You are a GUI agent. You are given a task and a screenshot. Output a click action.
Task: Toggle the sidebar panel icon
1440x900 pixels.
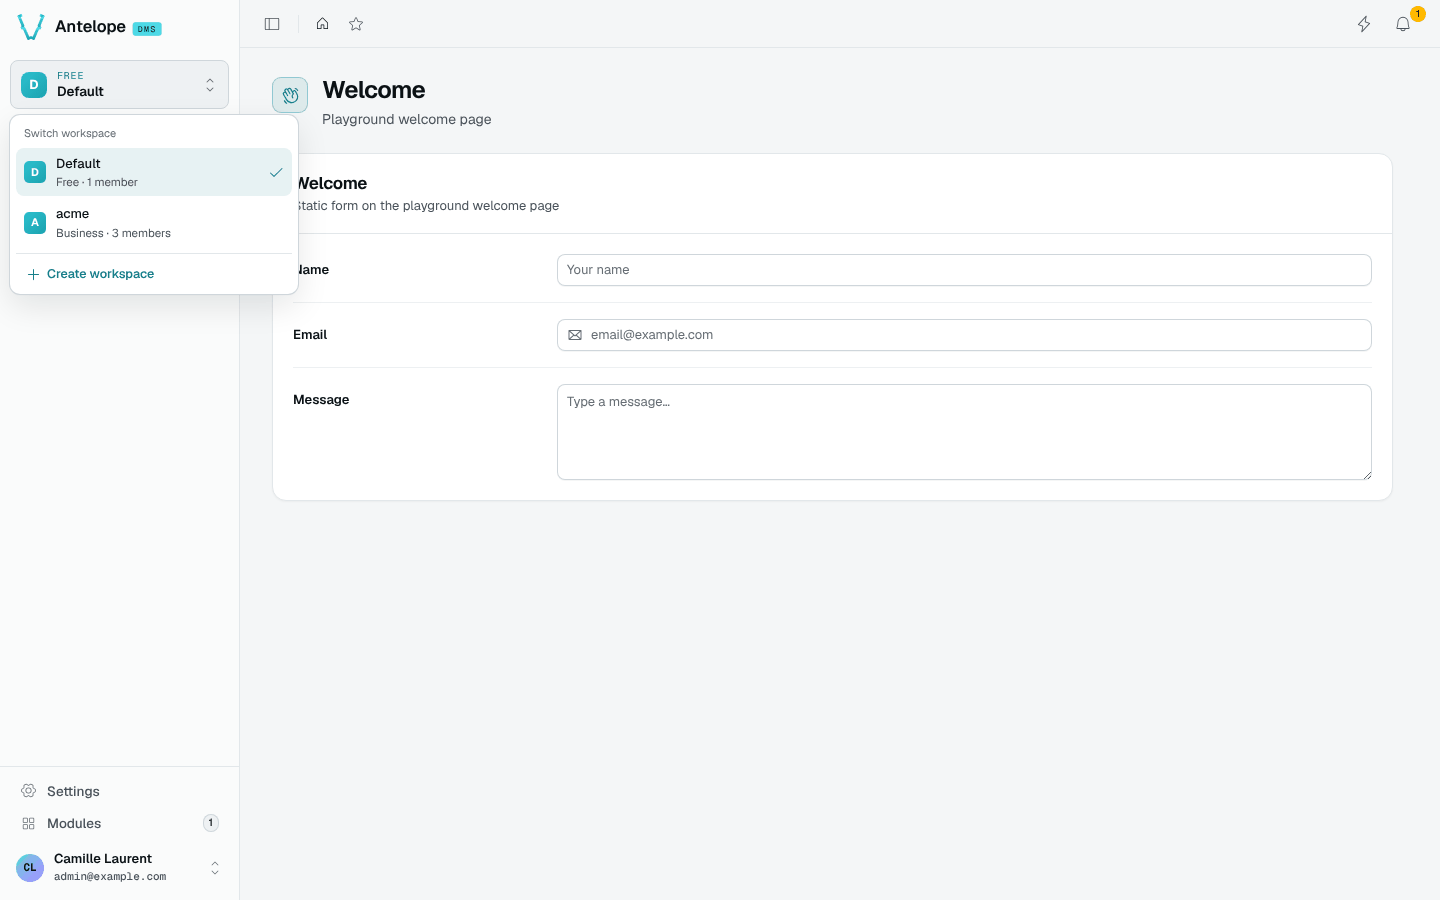pyautogui.click(x=272, y=24)
